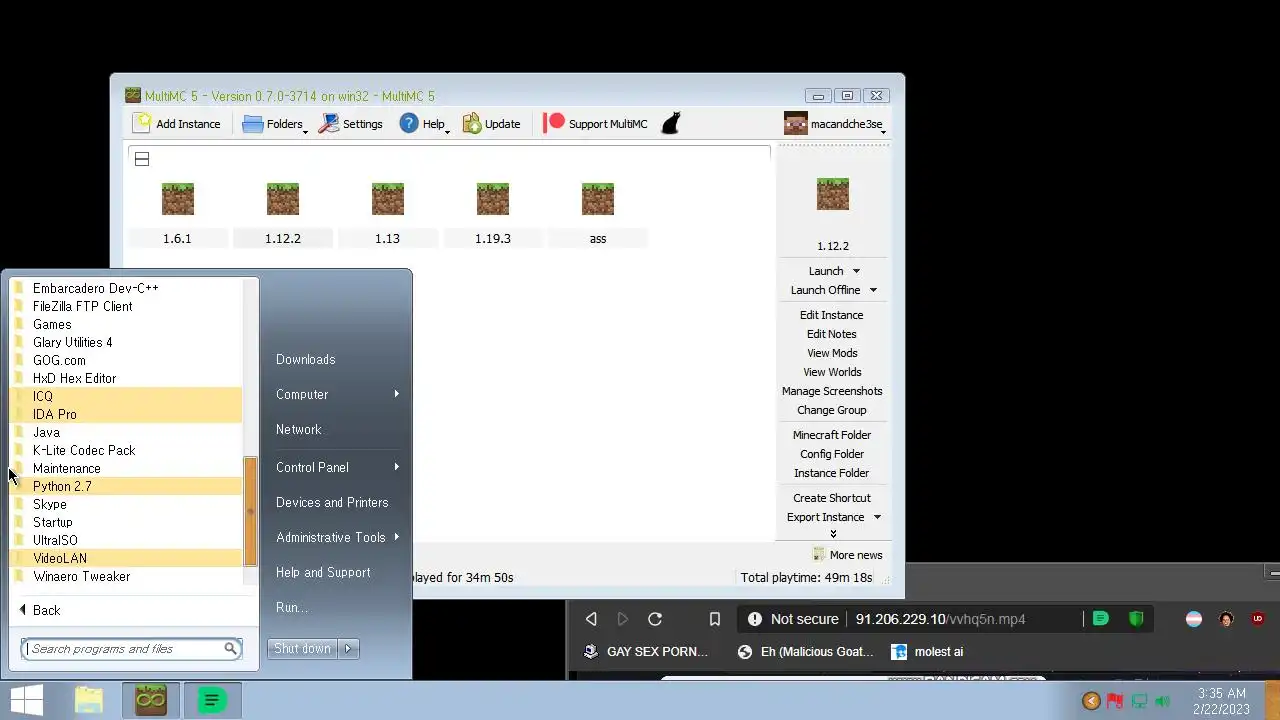The width and height of the screenshot is (1280, 720).
Task: Select the 1.13 instance
Action: click(387, 213)
